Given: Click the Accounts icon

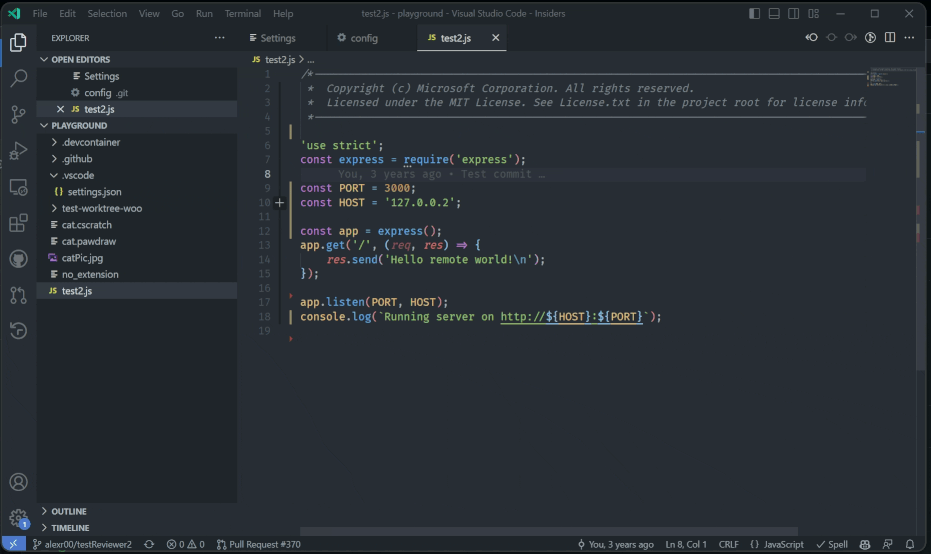Looking at the screenshot, I should pos(18,483).
